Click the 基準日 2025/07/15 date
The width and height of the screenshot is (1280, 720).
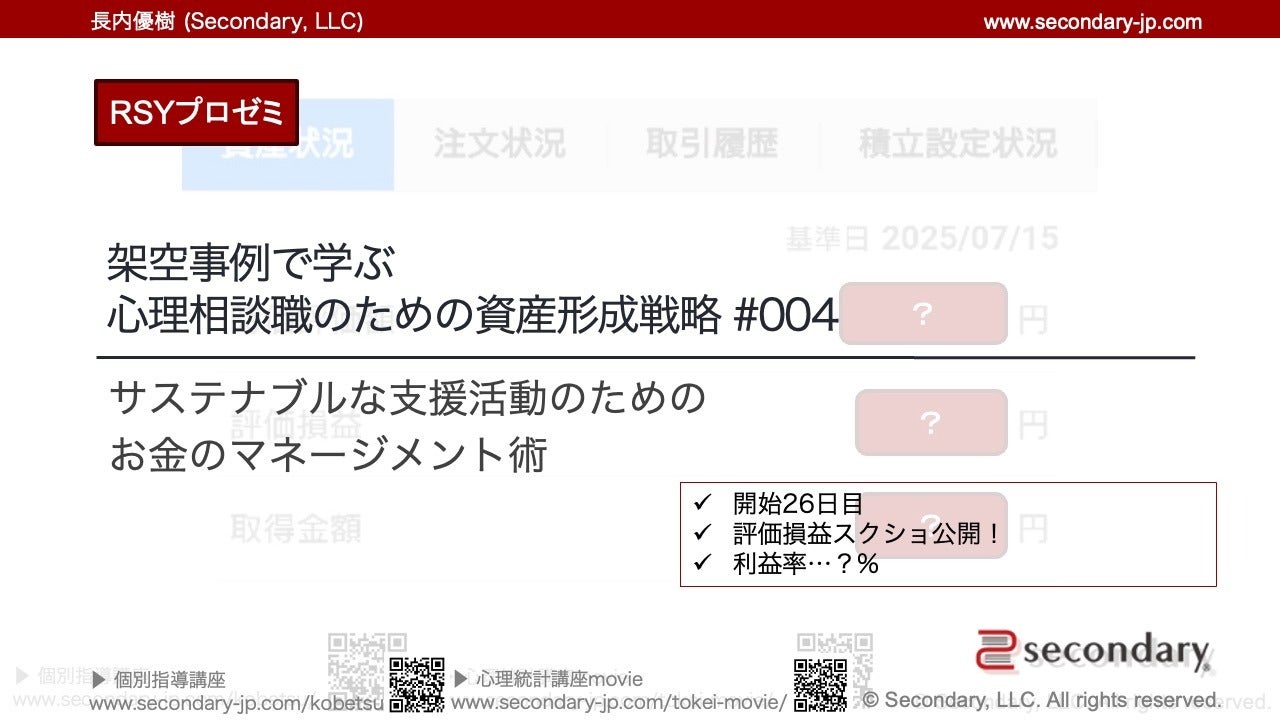(x=921, y=239)
